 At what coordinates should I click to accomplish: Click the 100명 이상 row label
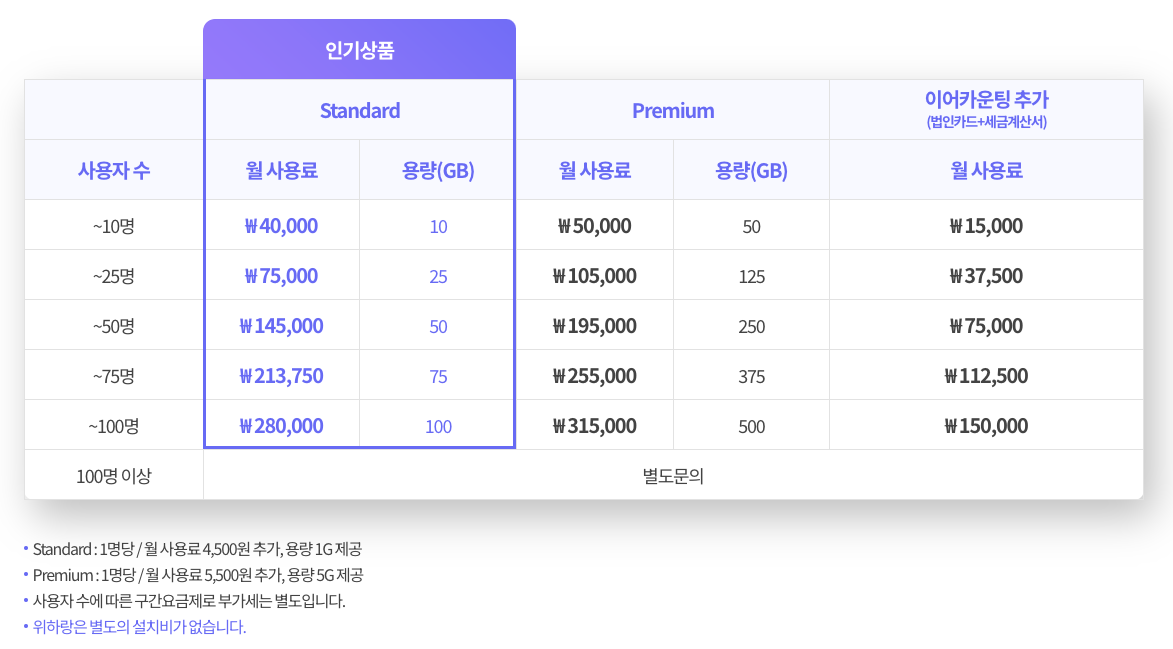point(114,476)
